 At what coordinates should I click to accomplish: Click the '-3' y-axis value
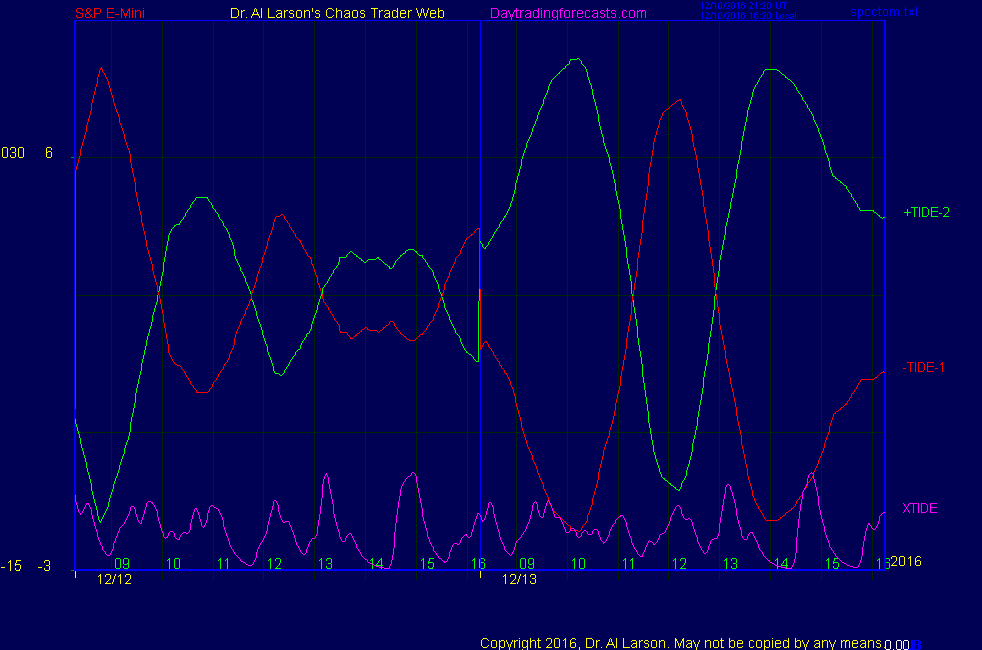point(44,566)
